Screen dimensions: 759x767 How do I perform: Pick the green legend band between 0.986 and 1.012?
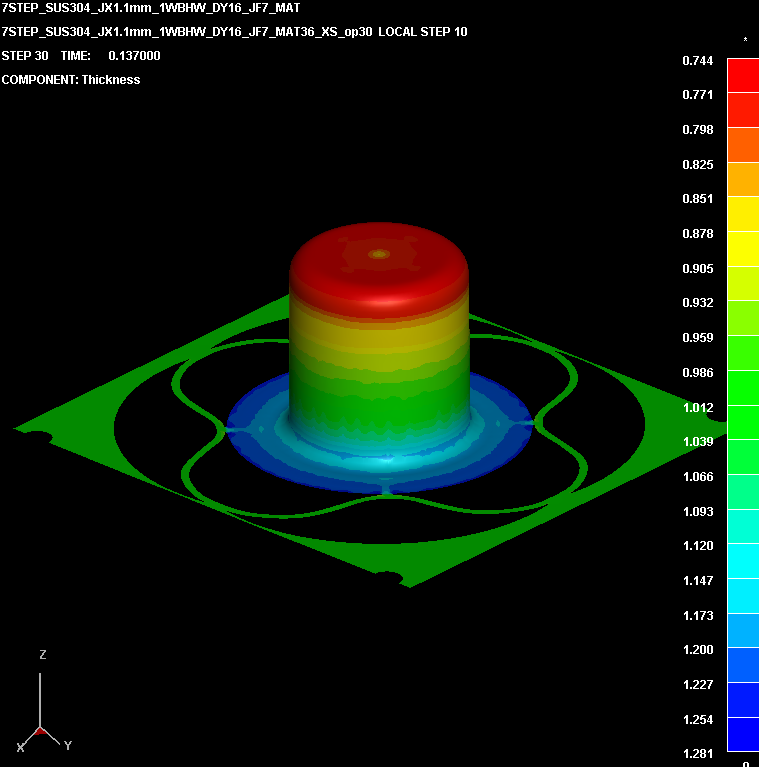pos(743,388)
